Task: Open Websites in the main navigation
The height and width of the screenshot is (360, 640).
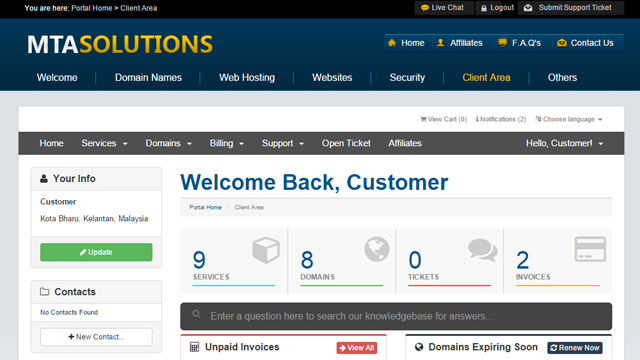Action: [x=332, y=78]
